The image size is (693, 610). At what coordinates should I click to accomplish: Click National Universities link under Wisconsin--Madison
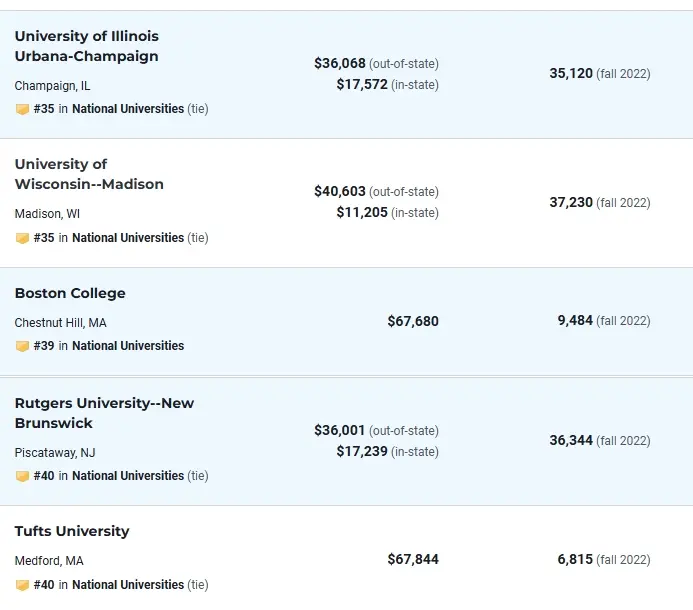(x=128, y=238)
